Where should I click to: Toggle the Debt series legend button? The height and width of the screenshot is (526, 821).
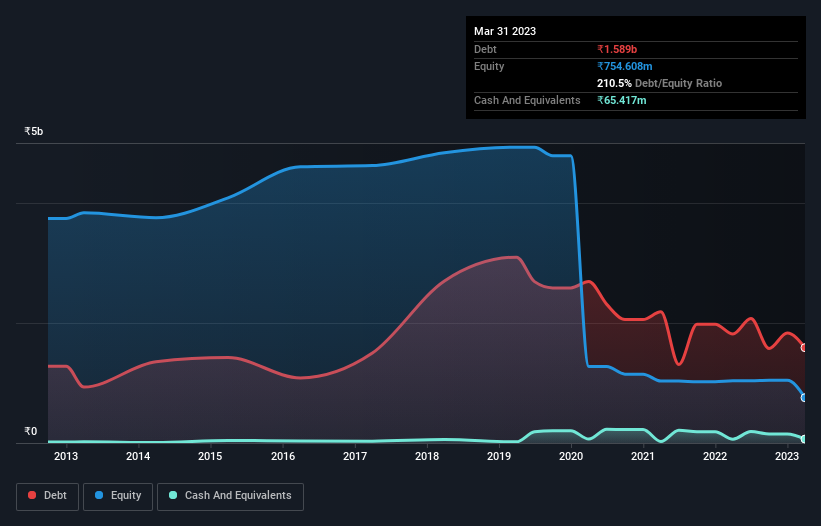tap(48, 496)
